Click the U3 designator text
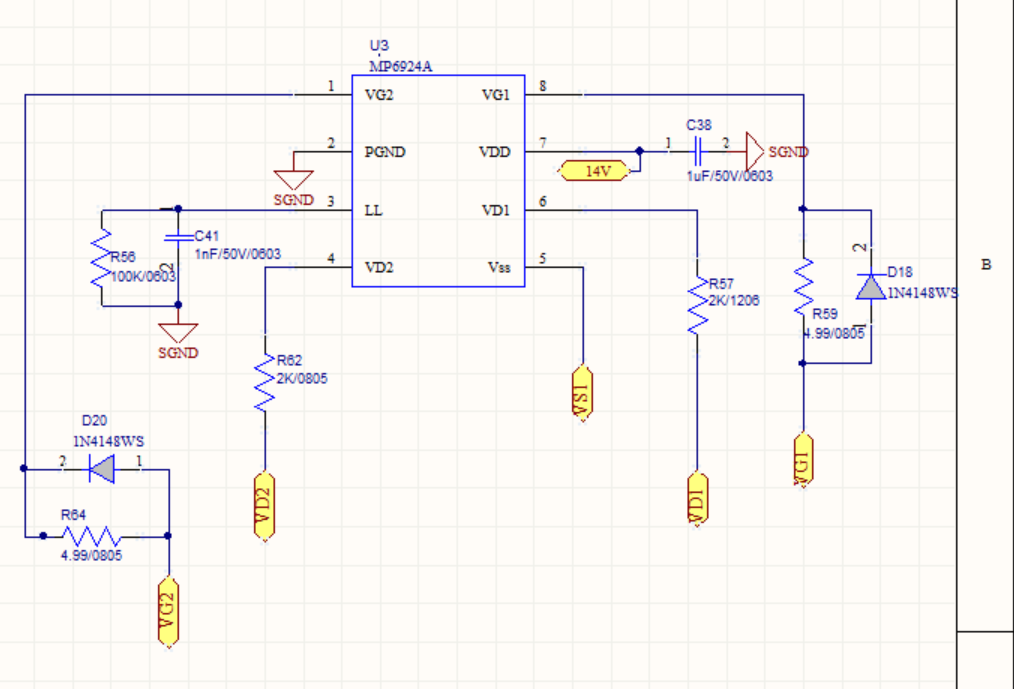This screenshot has height=689, width=1014. 379,45
